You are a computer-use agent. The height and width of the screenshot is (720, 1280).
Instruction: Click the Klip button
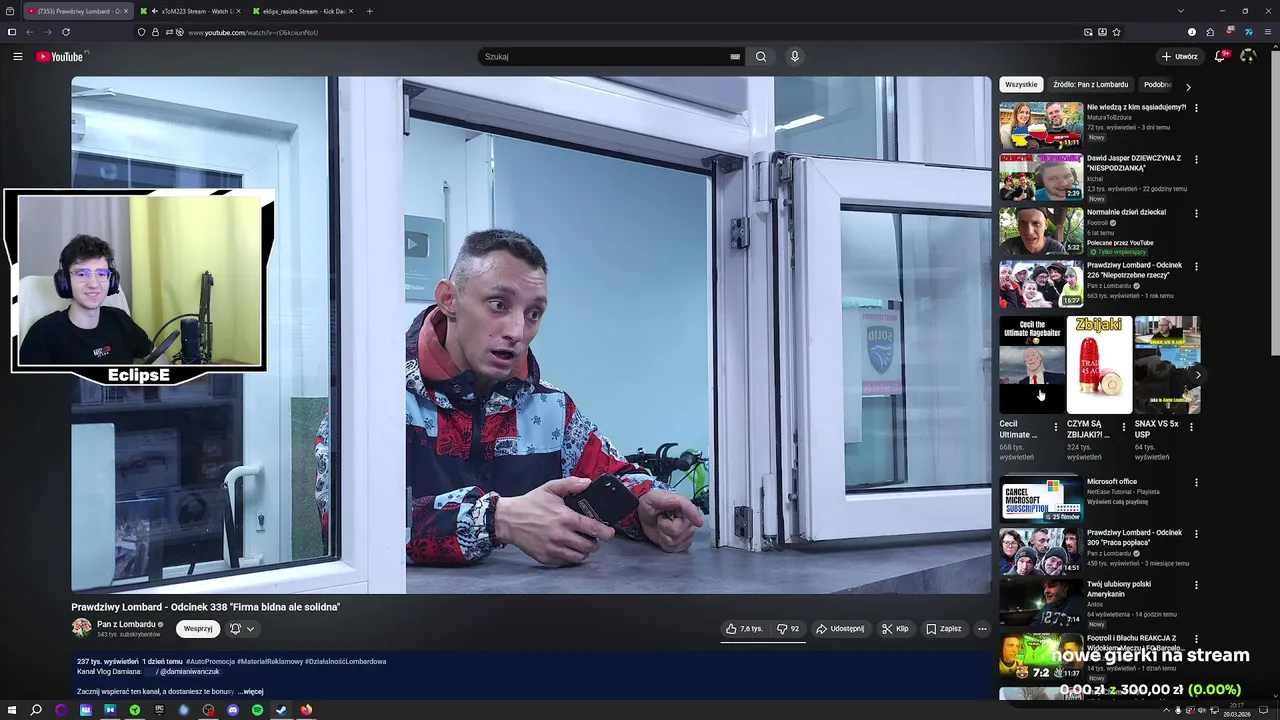[895, 629]
